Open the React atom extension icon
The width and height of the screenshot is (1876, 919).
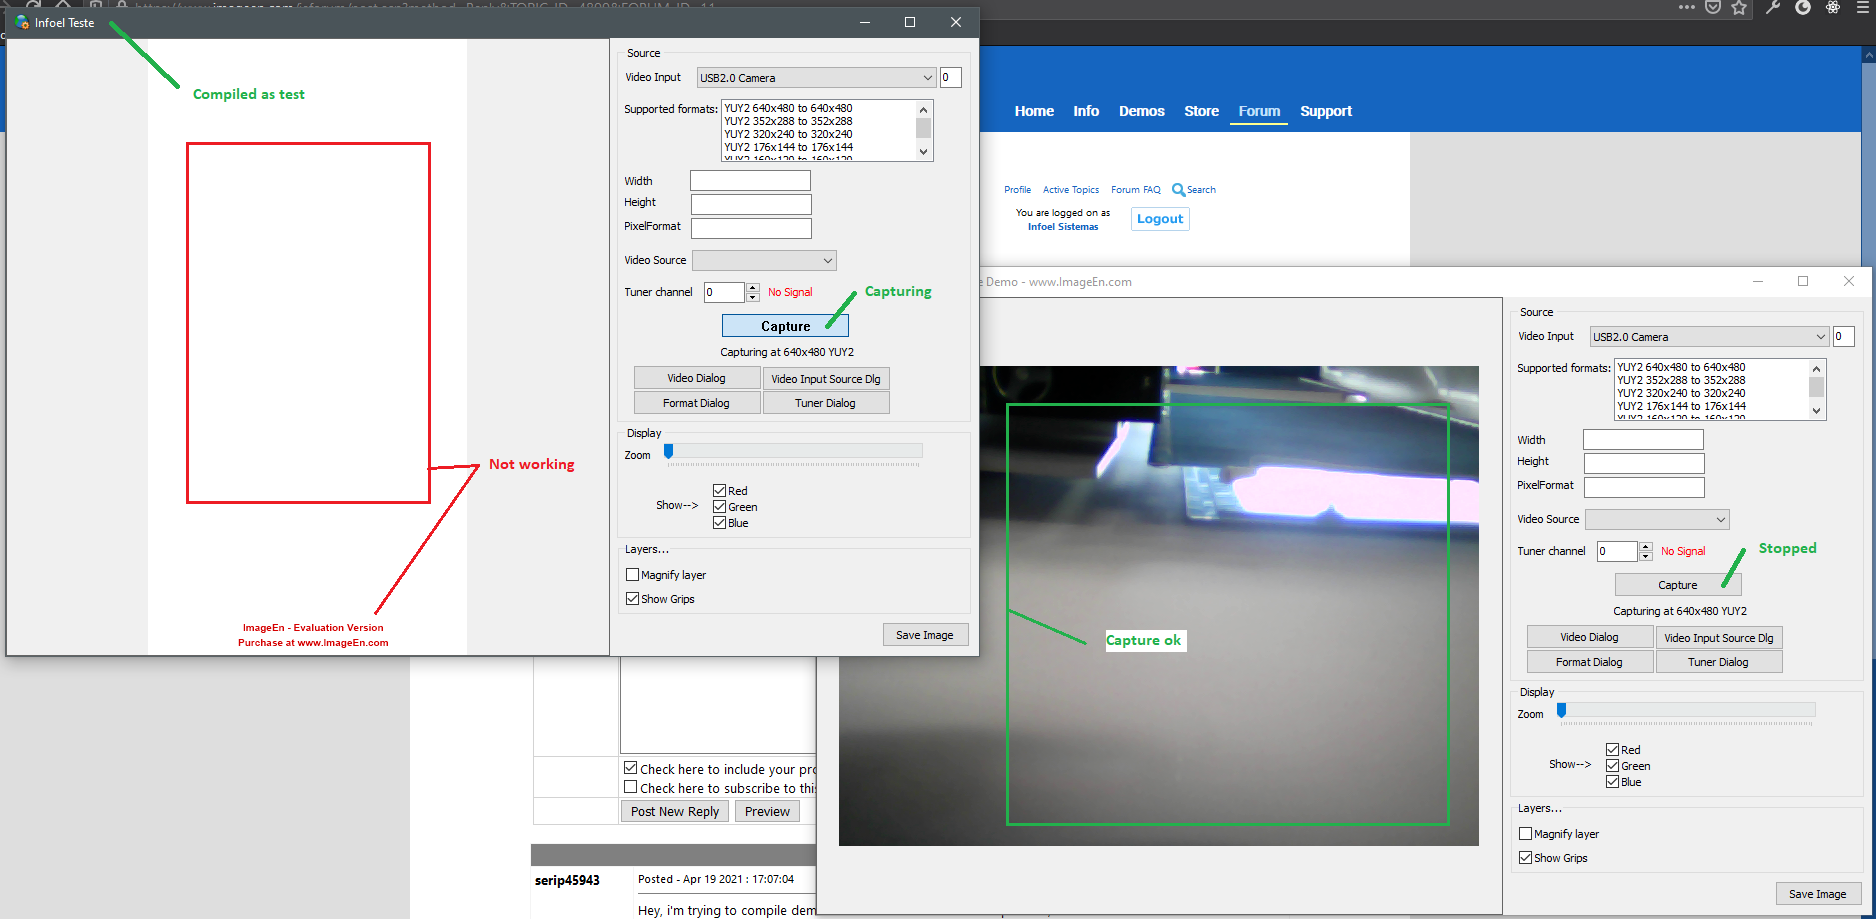point(1833,7)
